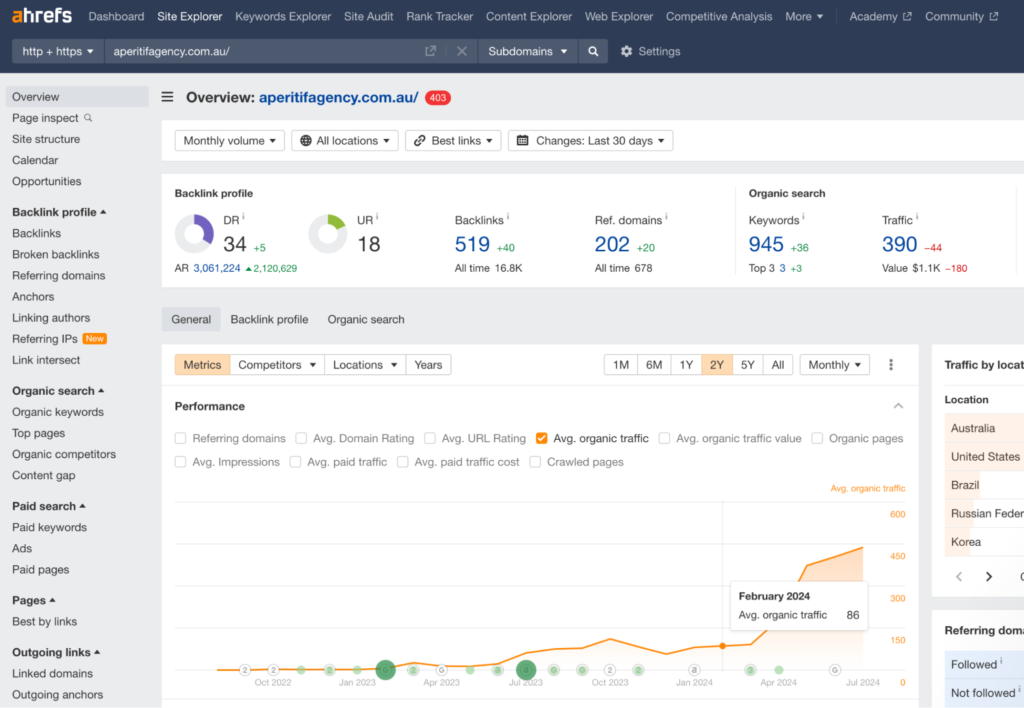The width and height of the screenshot is (1024, 708).
Task: Click DR info icon
Action: (244, 217)
